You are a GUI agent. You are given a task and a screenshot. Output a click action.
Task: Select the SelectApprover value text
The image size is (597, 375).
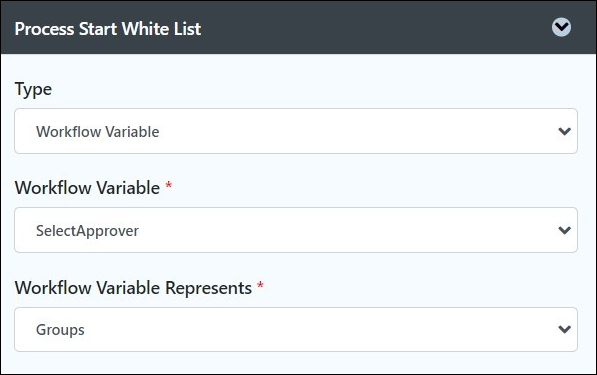point(87,231)
